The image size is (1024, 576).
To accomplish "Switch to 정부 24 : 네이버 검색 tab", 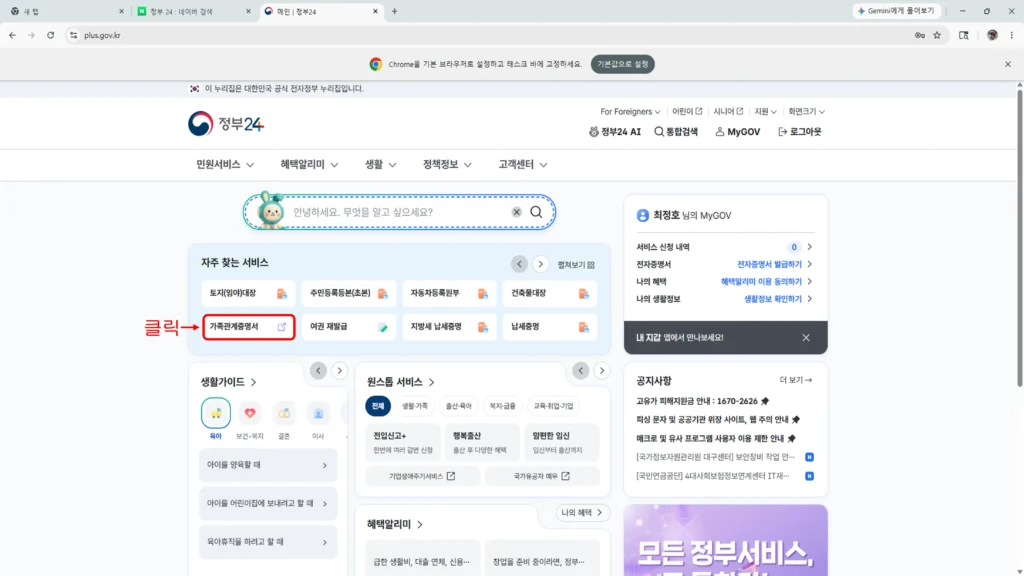I will click(193, 11).
